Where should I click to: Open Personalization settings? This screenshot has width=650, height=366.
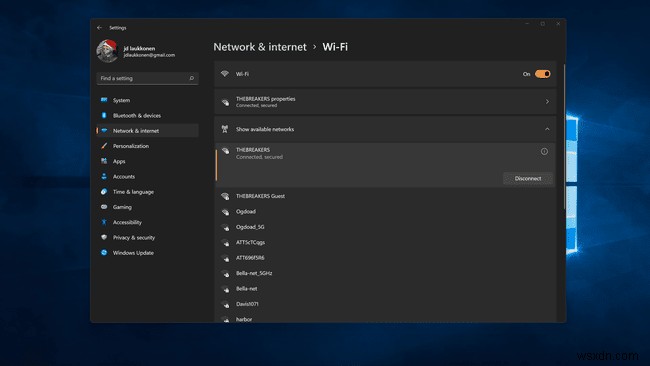pos(148,146)
